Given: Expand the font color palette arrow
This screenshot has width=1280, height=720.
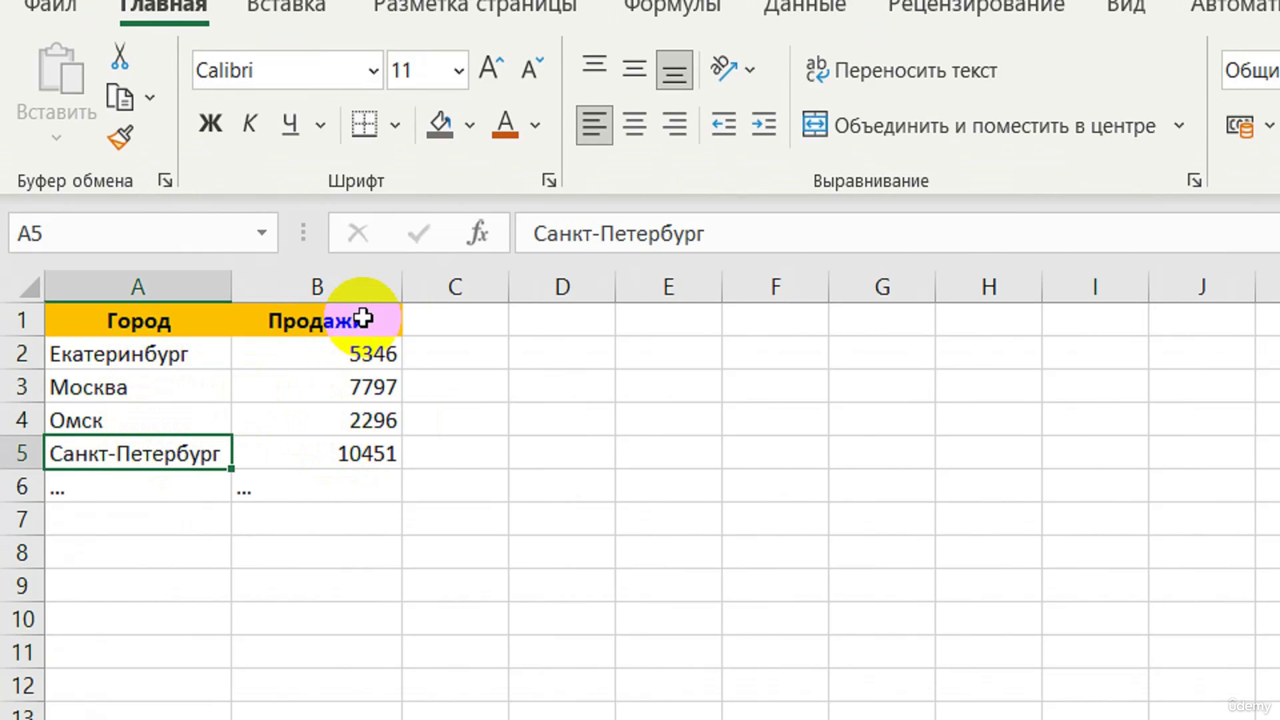Looking at the screenshot, I should click(x=535, y=126).
